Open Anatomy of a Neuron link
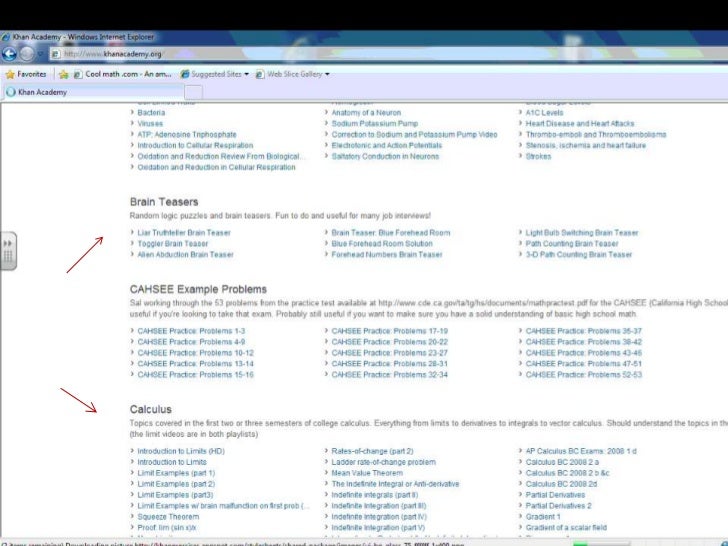The height and width of the screenshot is (546, 728). pyautogui.click(x=366, y=113)
